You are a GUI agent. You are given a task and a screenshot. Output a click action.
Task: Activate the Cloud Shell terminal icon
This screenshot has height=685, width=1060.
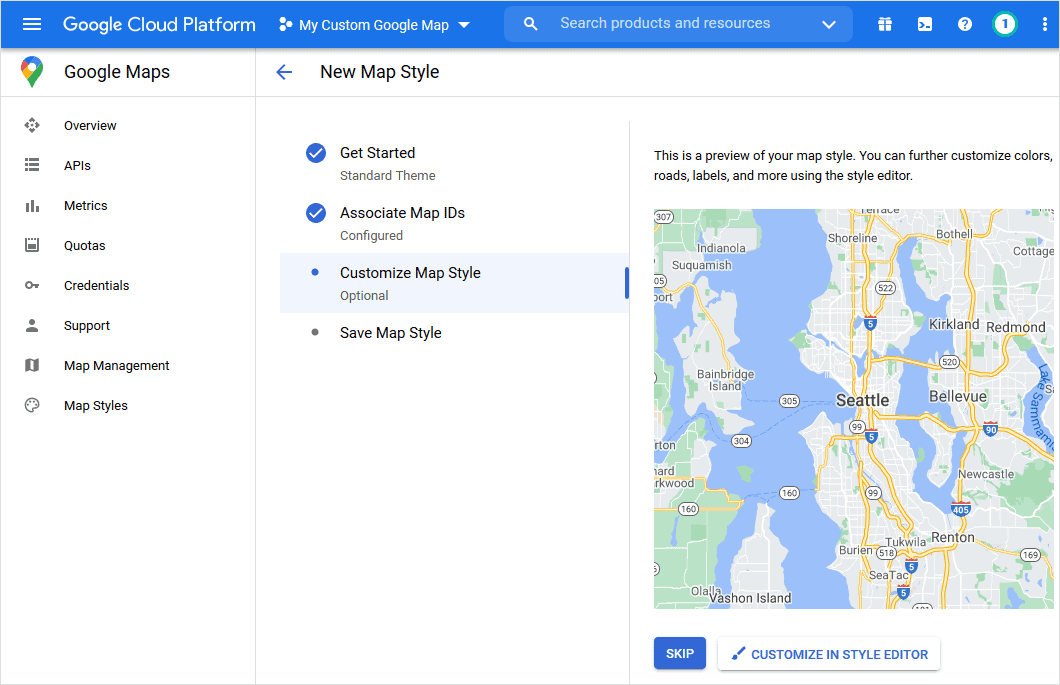pyautogui.click(x=925, y=24)
